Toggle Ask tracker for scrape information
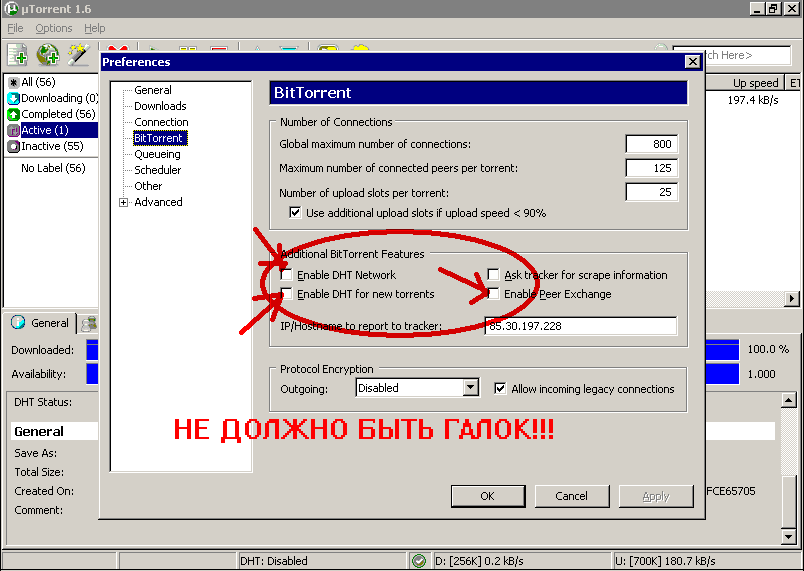The width and height of the screenshot is (804, 571). [x=493, y=275]
